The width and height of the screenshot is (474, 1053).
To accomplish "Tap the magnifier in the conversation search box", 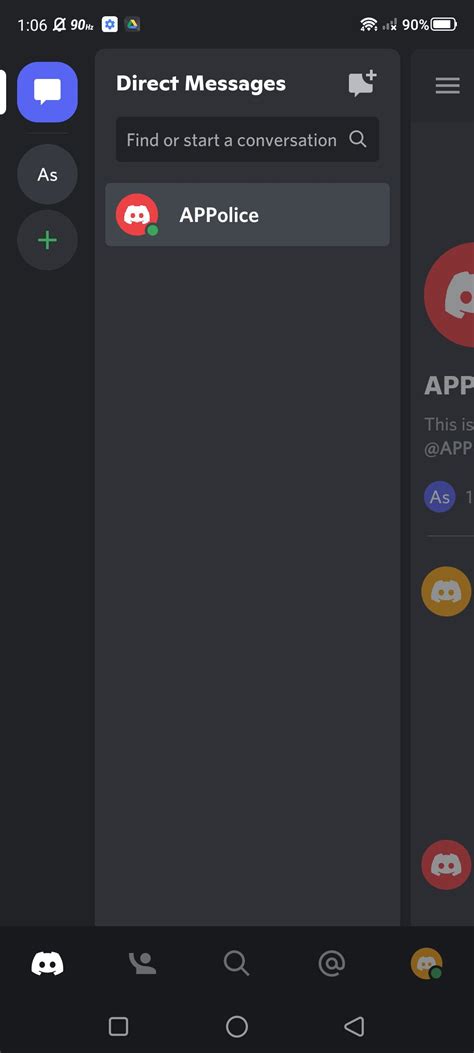I will tap(358, 139).
